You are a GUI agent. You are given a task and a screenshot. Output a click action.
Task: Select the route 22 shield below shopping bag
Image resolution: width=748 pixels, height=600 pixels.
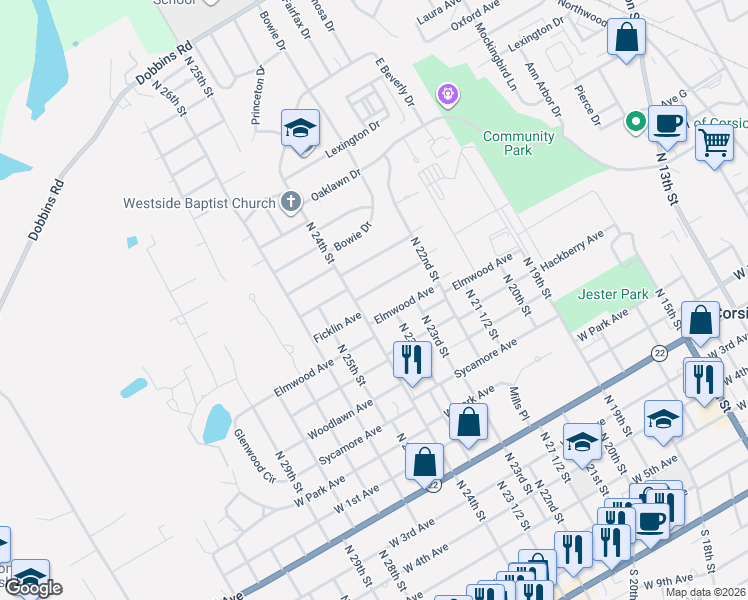pyautogui.click(x=433, y=486)
